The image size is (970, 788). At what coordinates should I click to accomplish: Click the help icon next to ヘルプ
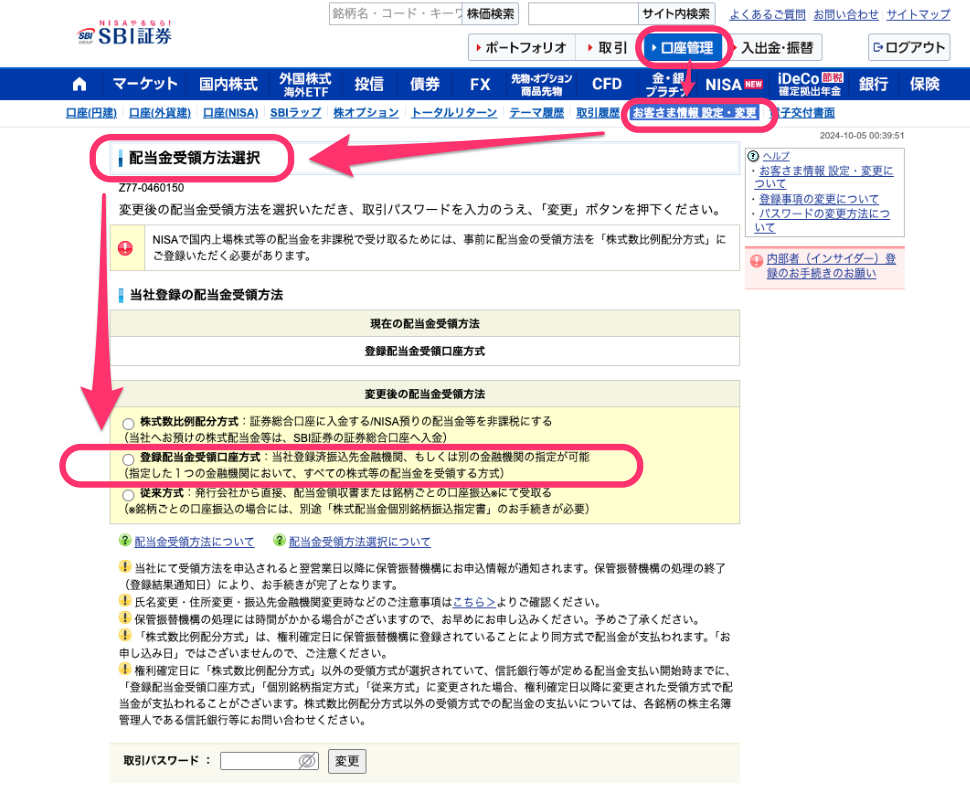point(753,156)
